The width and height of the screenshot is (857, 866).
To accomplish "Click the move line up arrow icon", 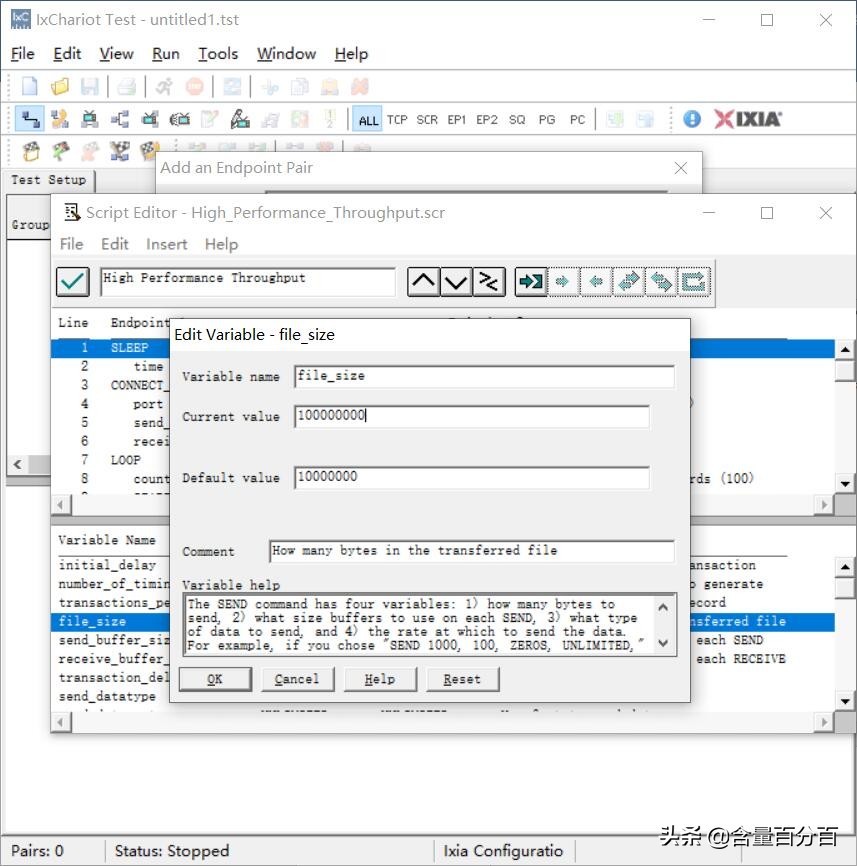I will pyautogui.click(x=423, y=282).
